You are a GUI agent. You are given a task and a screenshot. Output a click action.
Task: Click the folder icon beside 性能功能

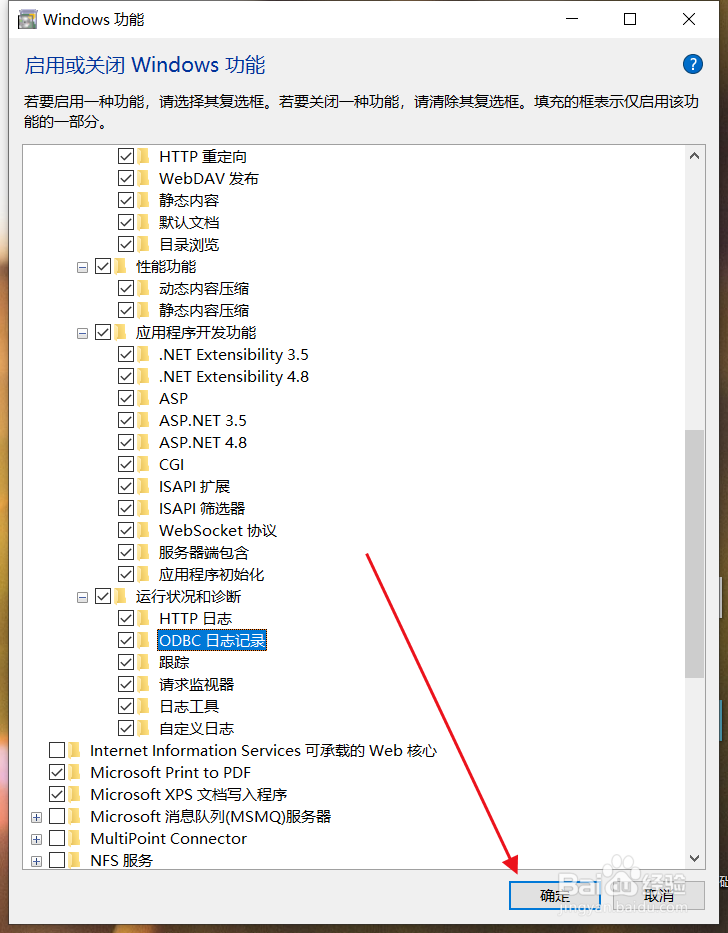pos(120,266)
